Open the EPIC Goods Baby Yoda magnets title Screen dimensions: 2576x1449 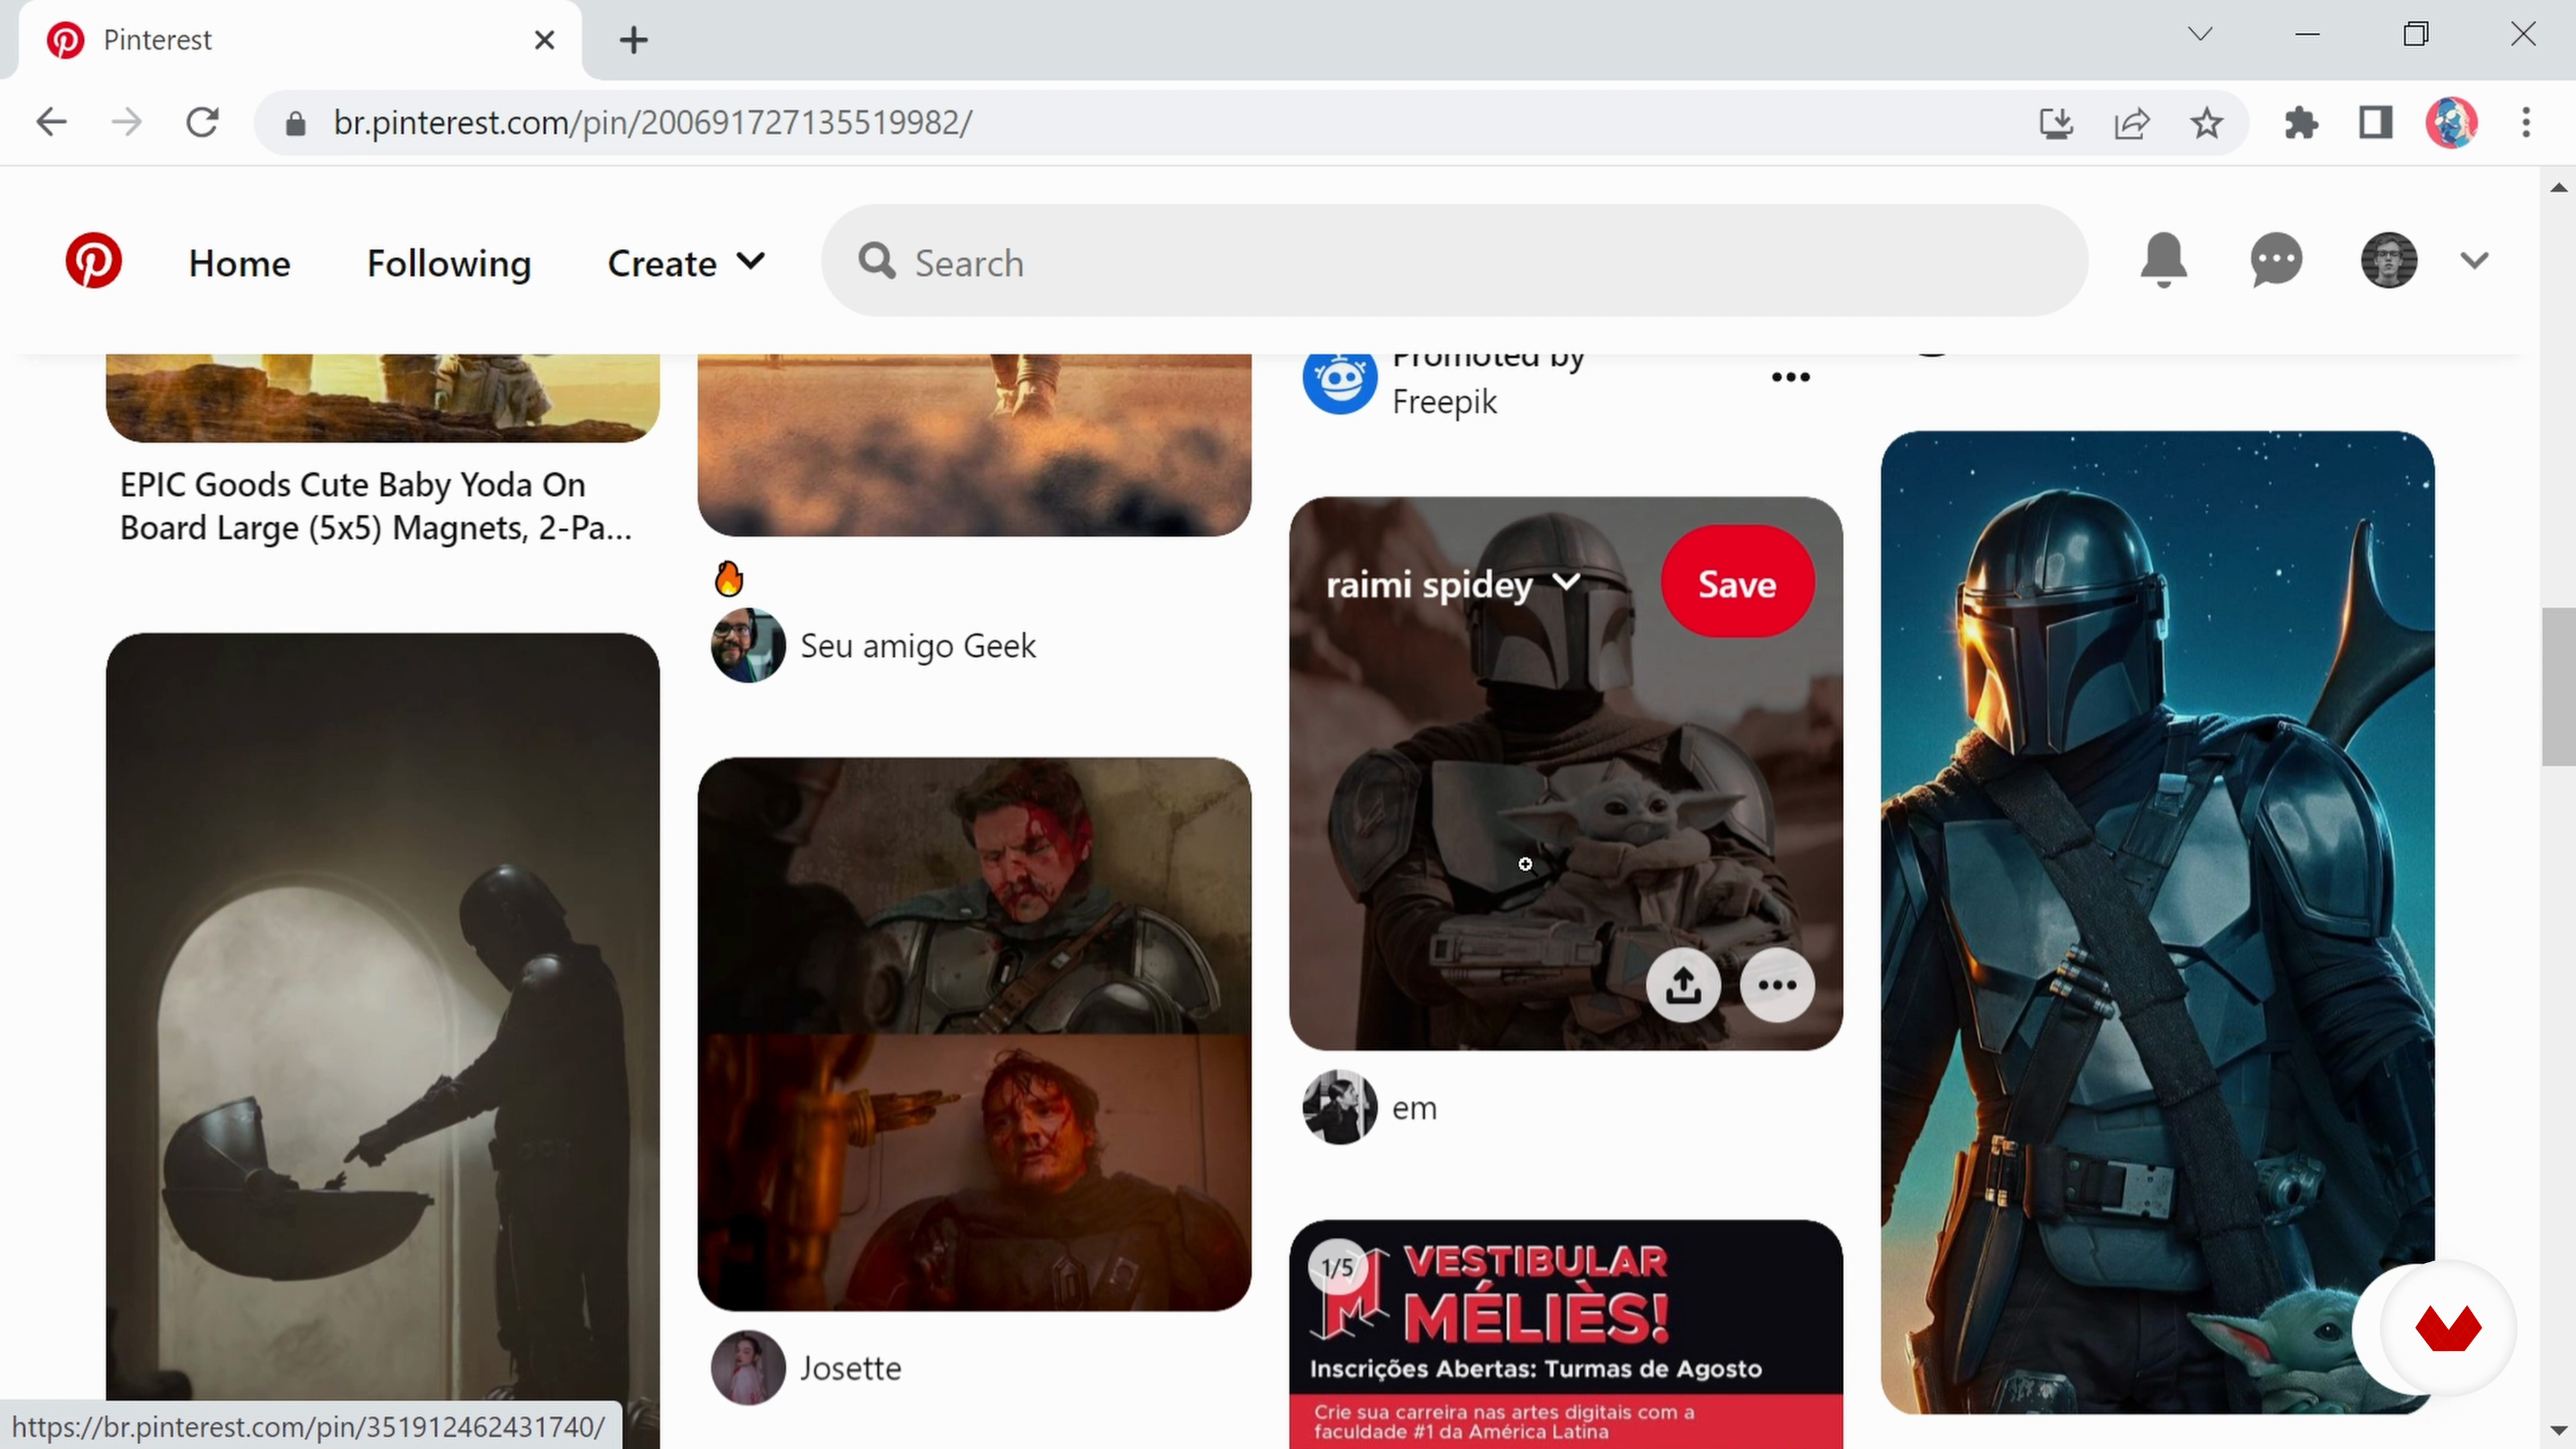coord(375,506)
